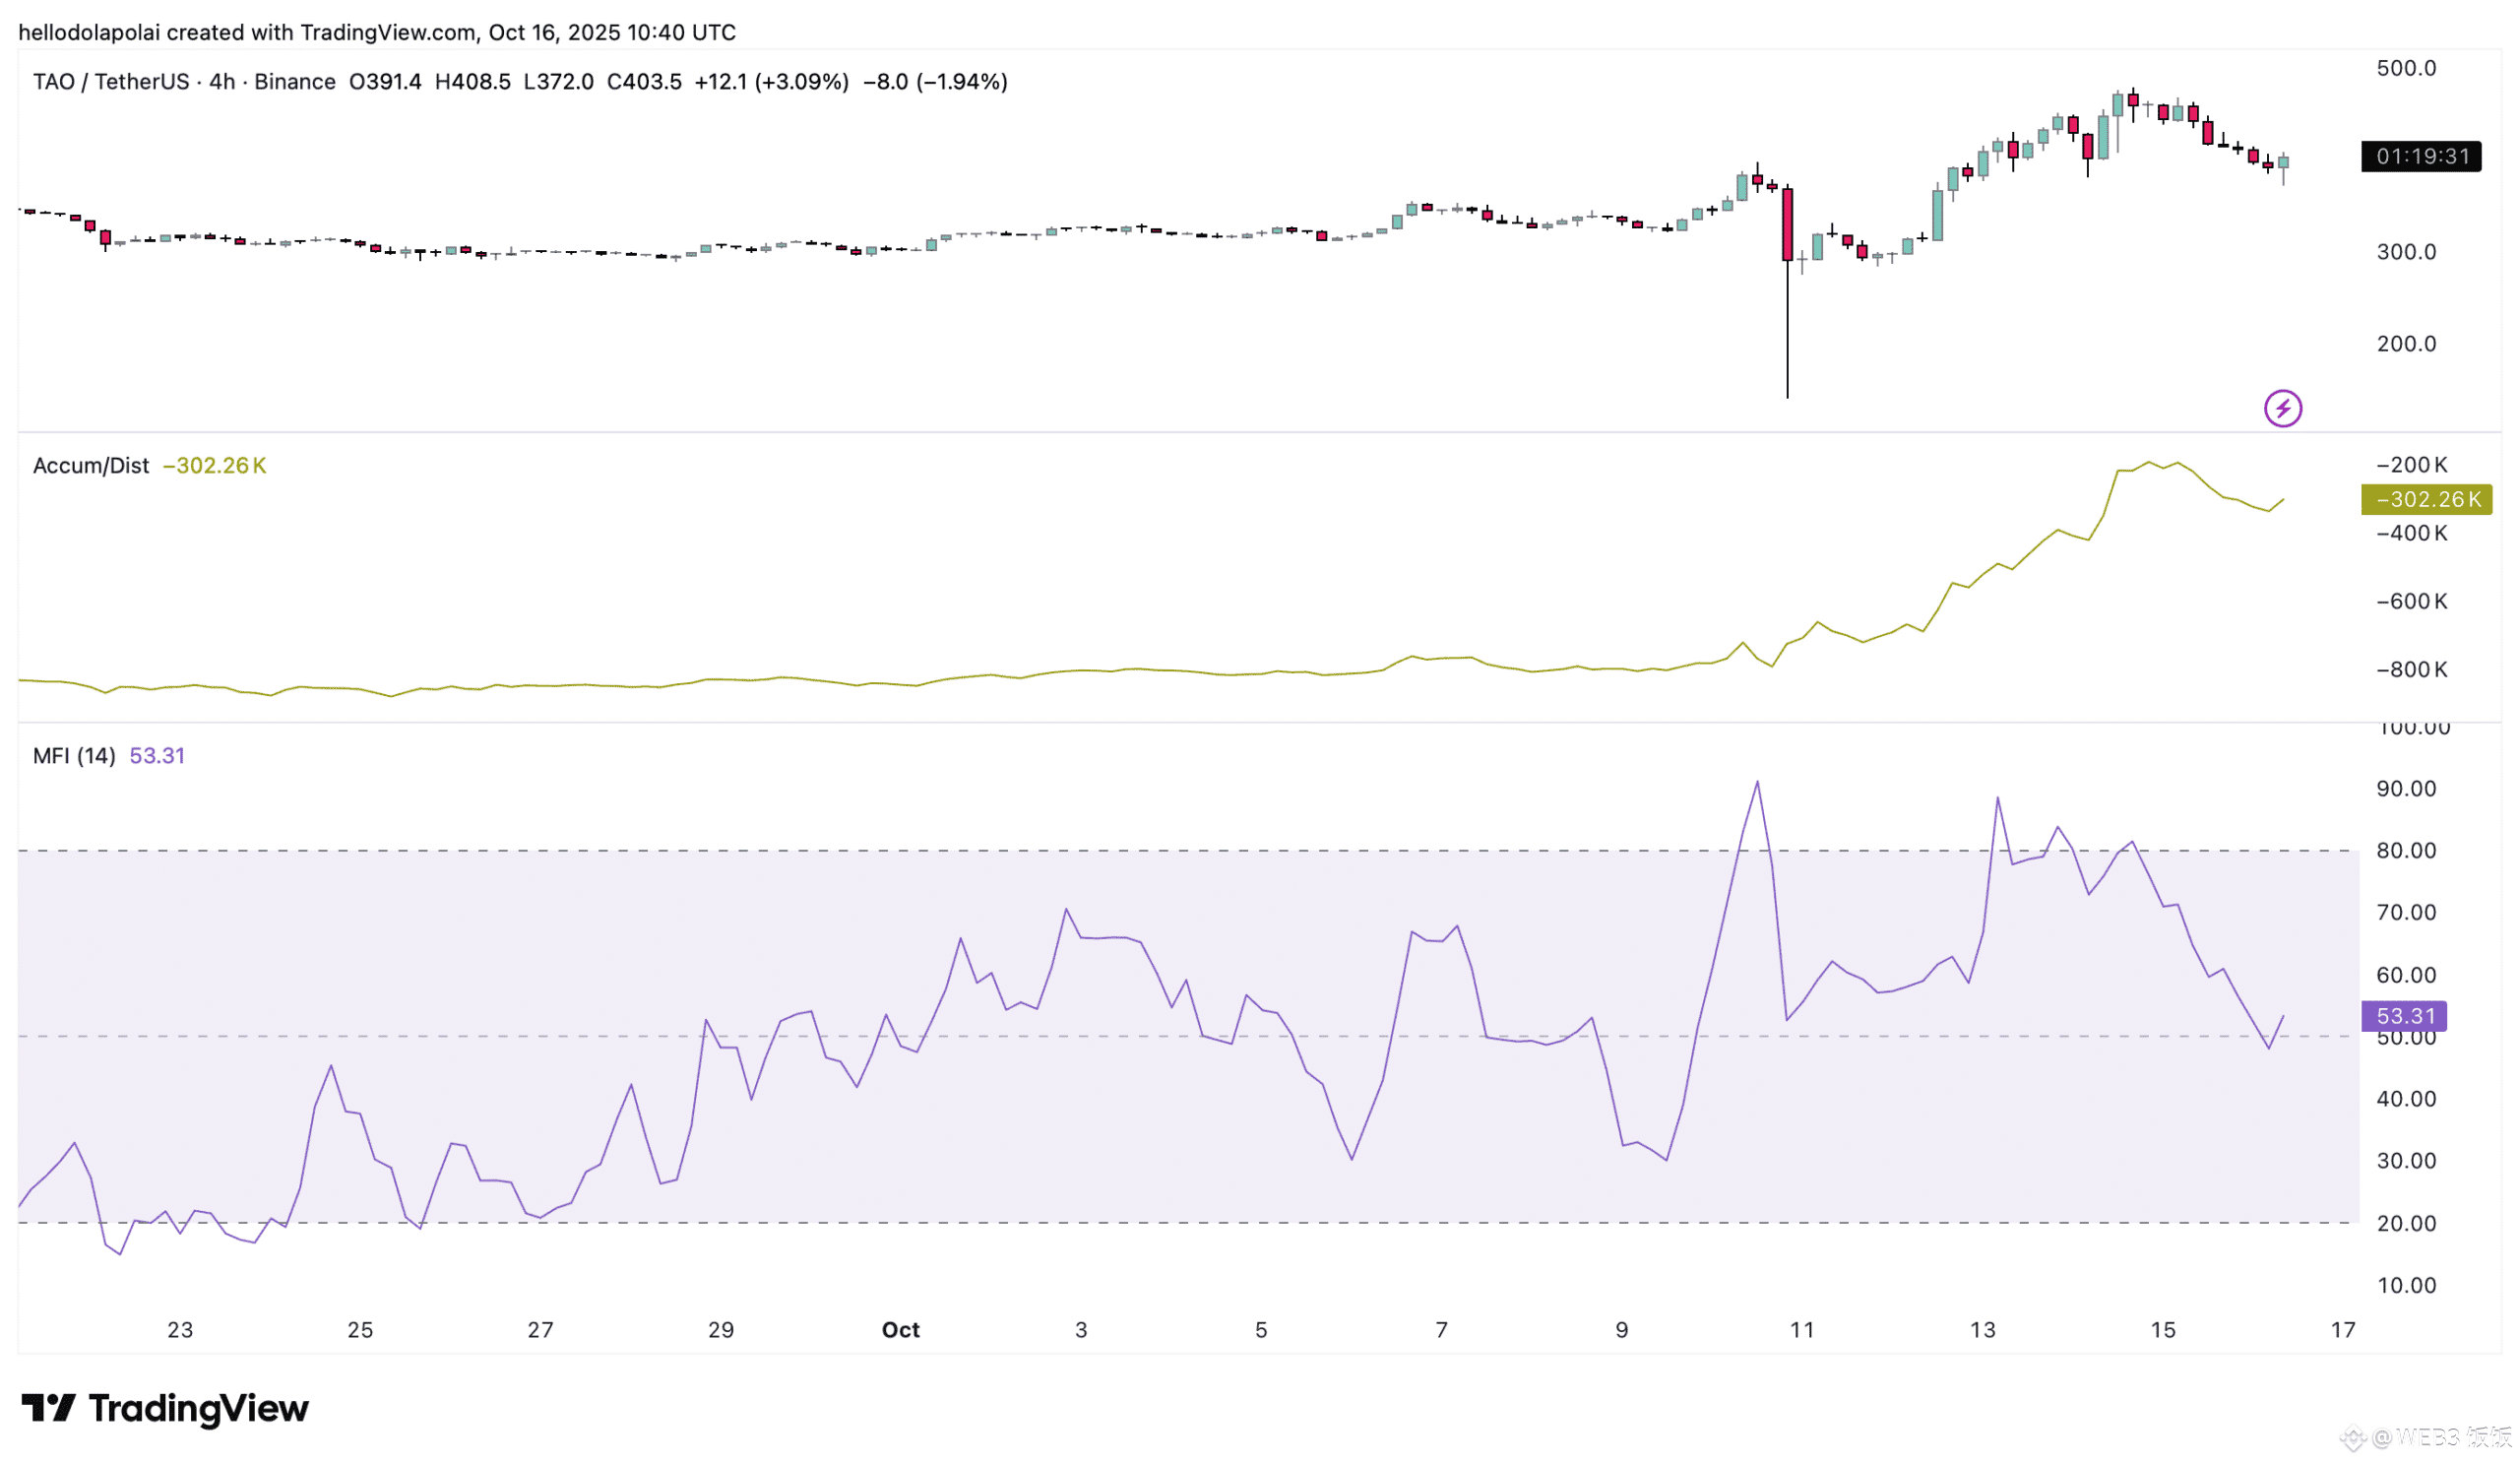
Task: Click the purple MFI value 53.31 in legend
Action: [x=157, y=756]
